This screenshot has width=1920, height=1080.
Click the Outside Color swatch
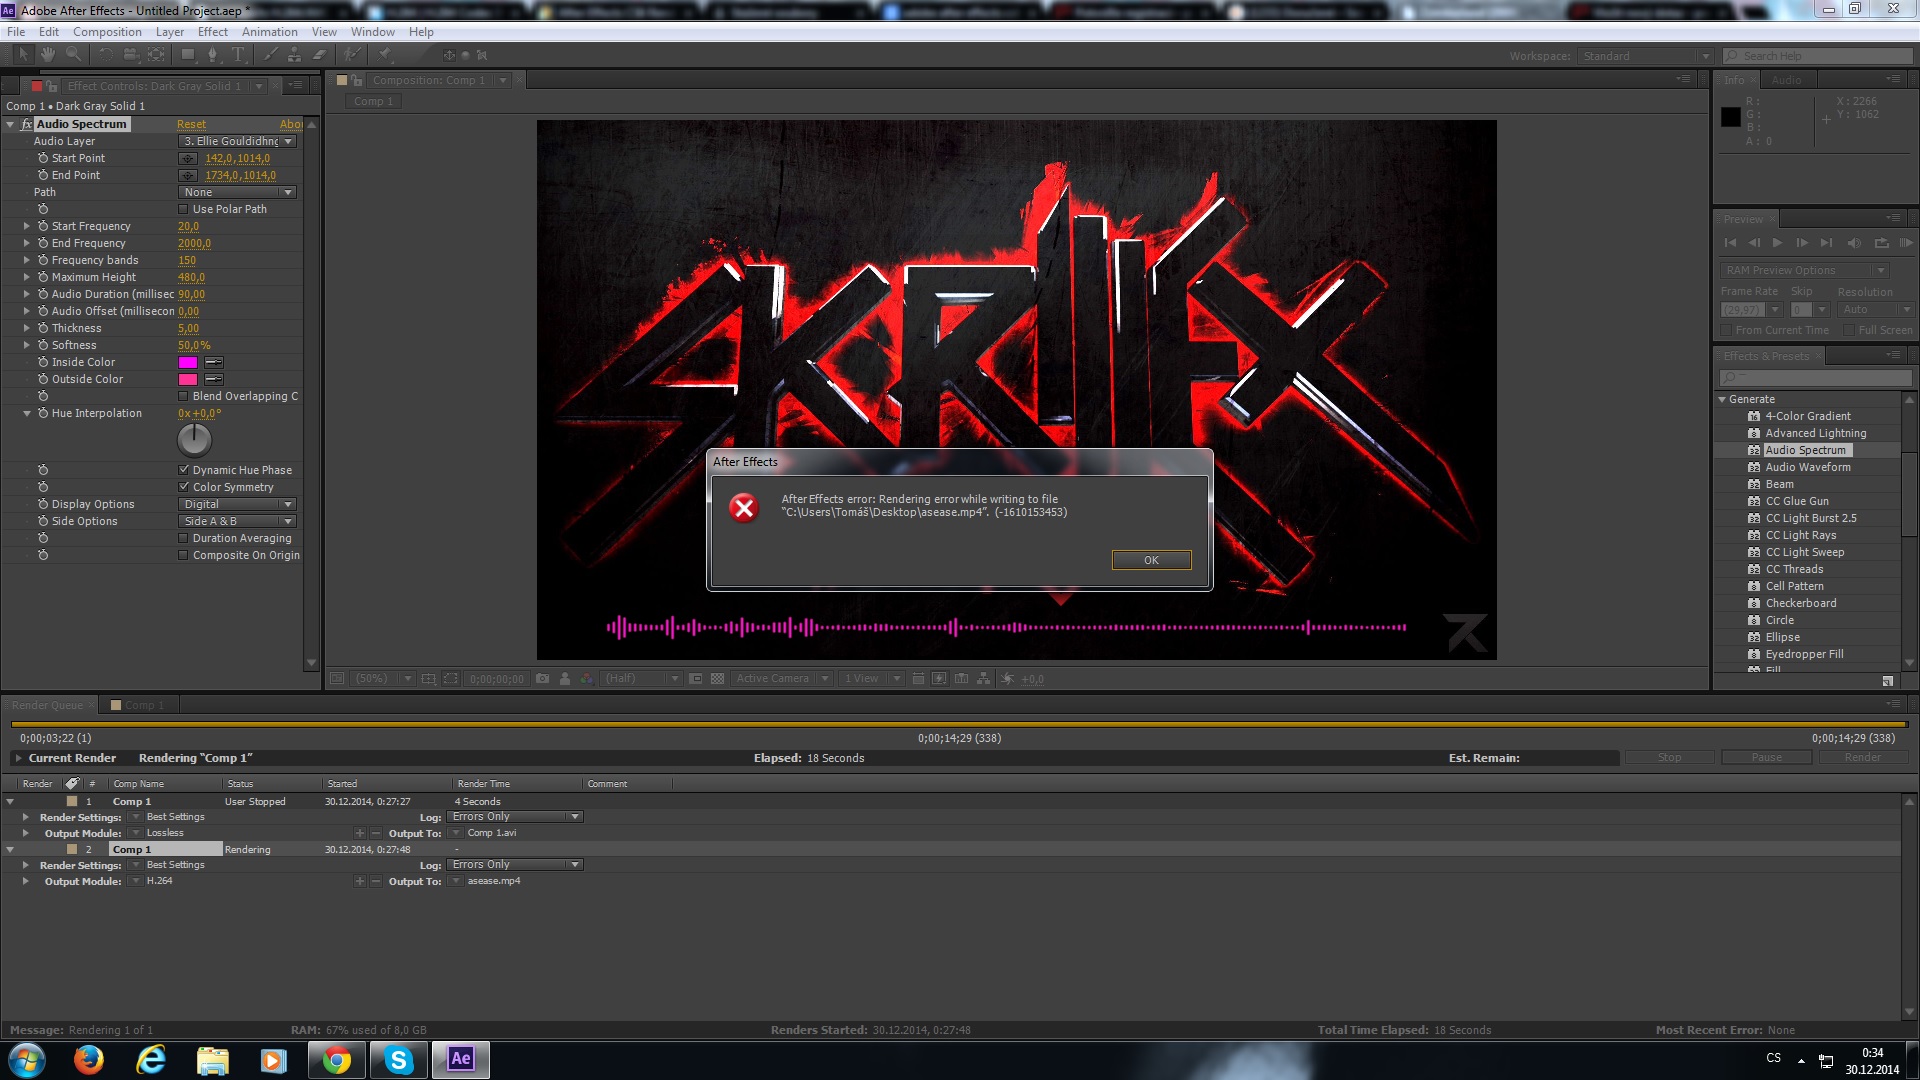188,379
